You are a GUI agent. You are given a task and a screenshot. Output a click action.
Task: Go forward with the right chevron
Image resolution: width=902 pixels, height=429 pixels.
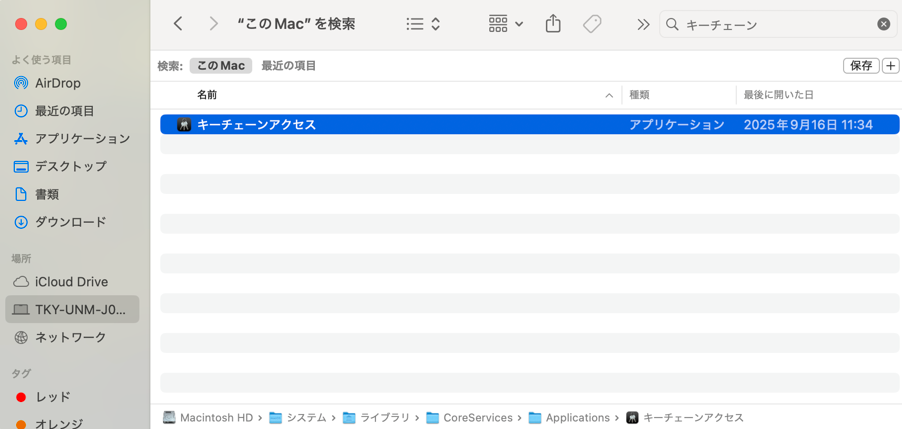pos(213,24)
